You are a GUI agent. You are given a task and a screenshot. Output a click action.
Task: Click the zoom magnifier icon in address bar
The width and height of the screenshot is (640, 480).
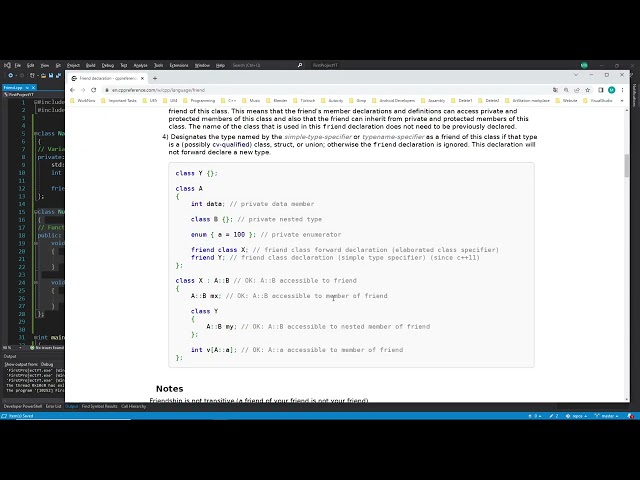coord(566,90)
